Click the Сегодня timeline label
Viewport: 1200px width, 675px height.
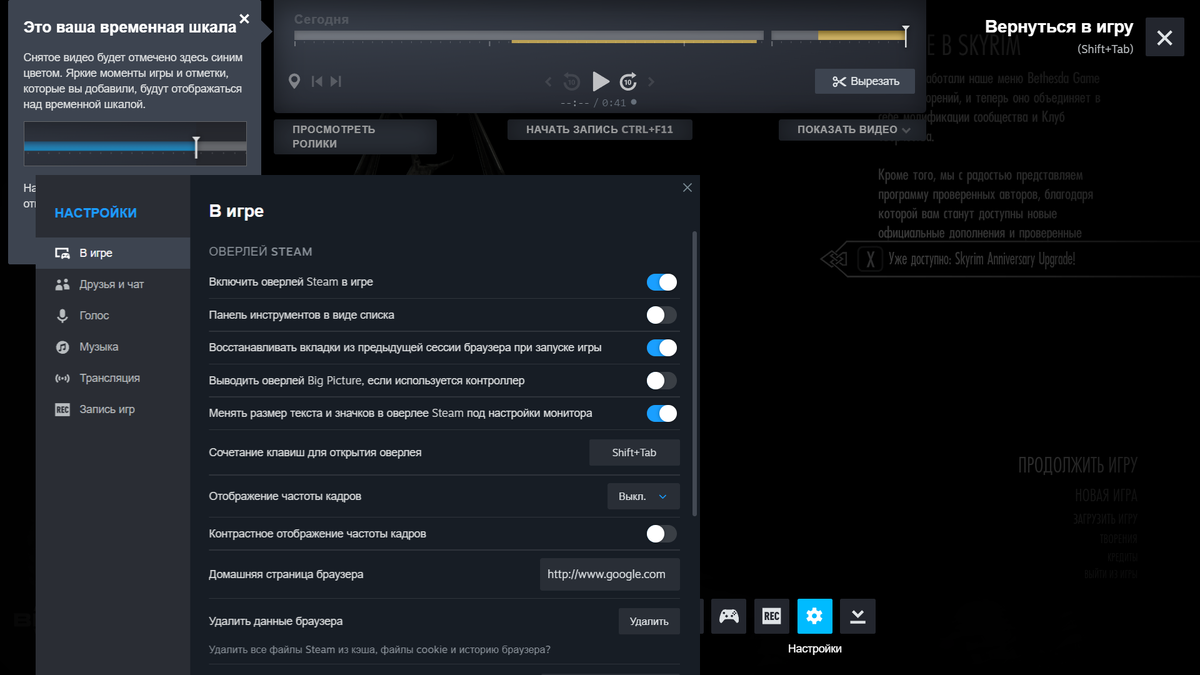pyautogui.click(x=321, y=20)
